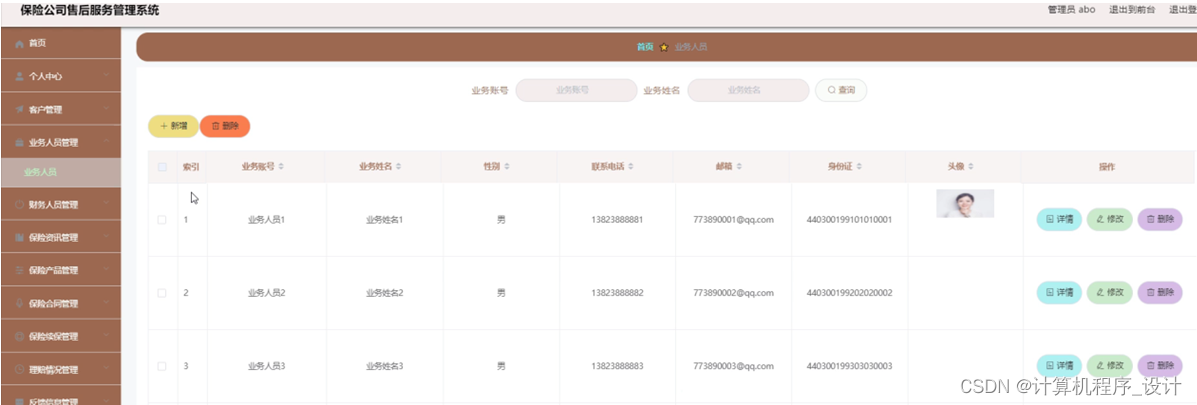Click the cell 业务姓名2
Screen dimensions: 1197x405
384,293
